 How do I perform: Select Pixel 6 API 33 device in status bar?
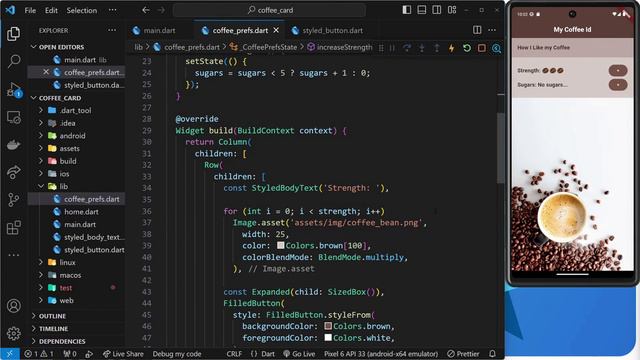pyautogui.click(x=380, y=353)
